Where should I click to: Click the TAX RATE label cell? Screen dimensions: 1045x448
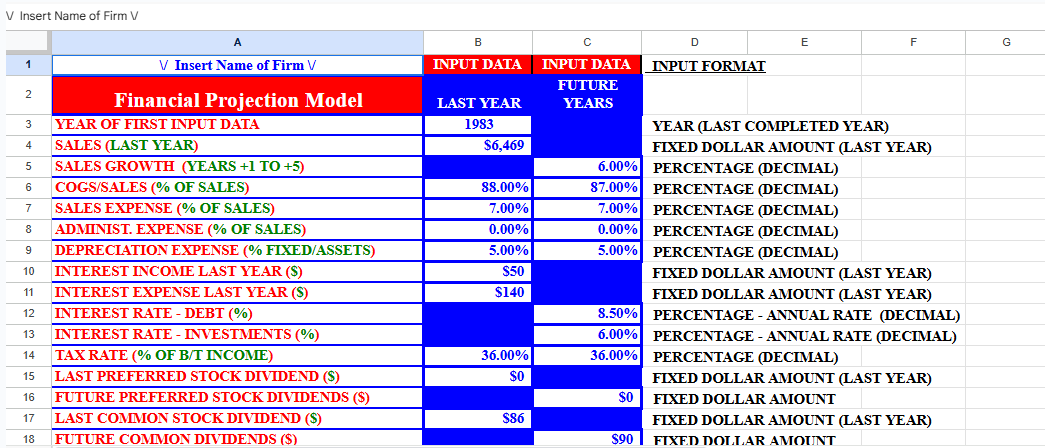[x=237, y=356]
